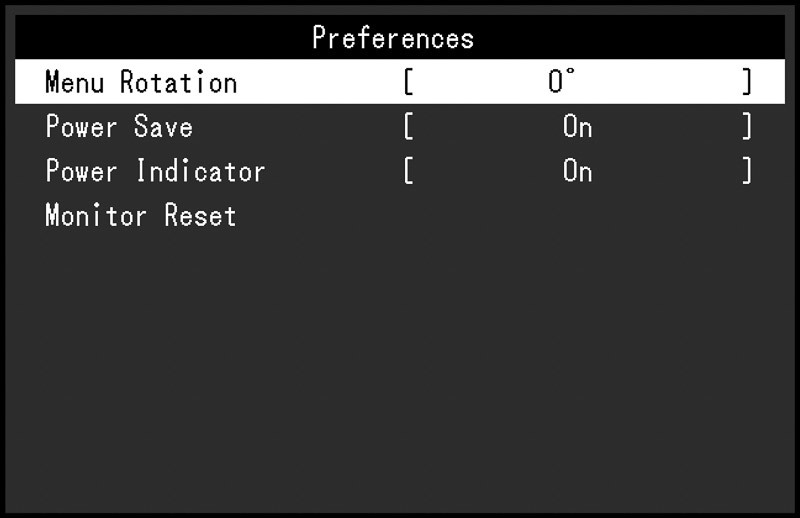Click the word Reset in Monitor Reset
800x518 pixels.
(x=201, y=215)
